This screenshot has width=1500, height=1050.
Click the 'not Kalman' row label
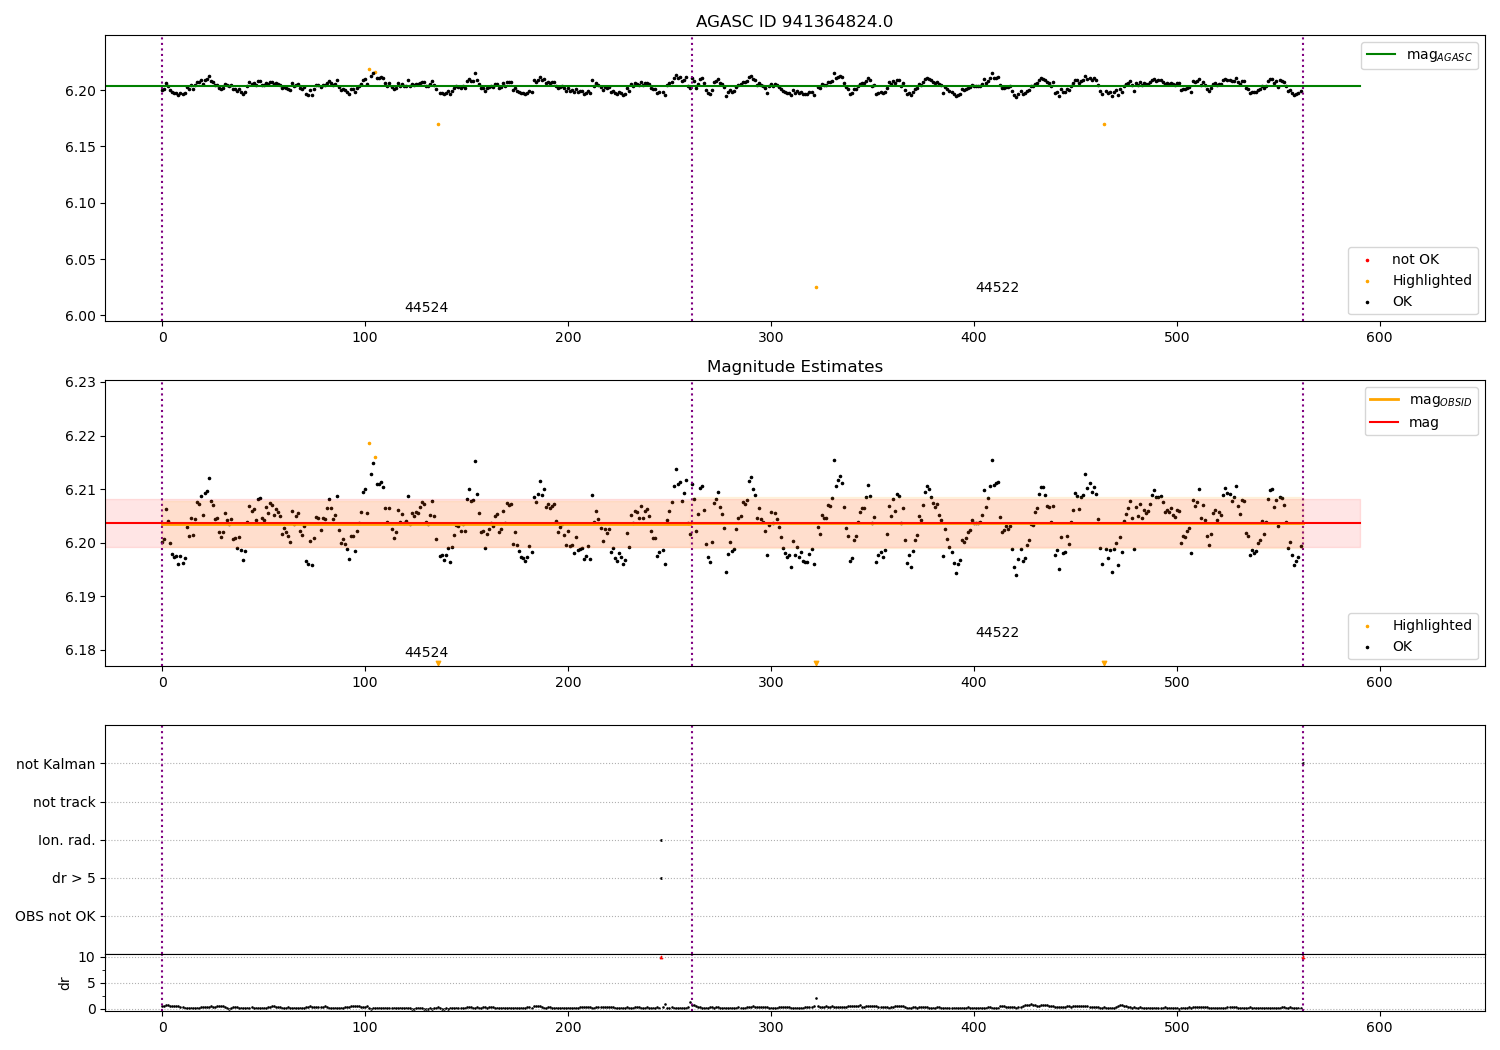(56, 765)
